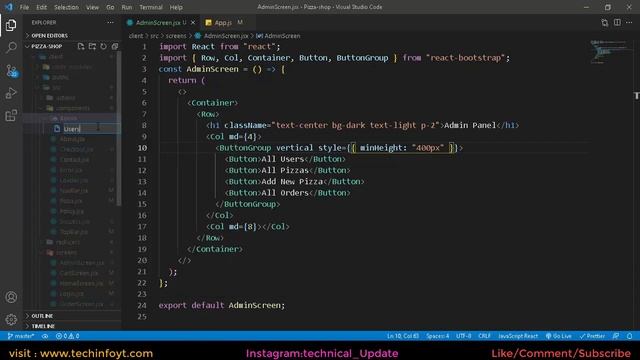Click Ln 10, Col 63 cursor position
The width and height of the screenshot is (640, 360).
402,336
